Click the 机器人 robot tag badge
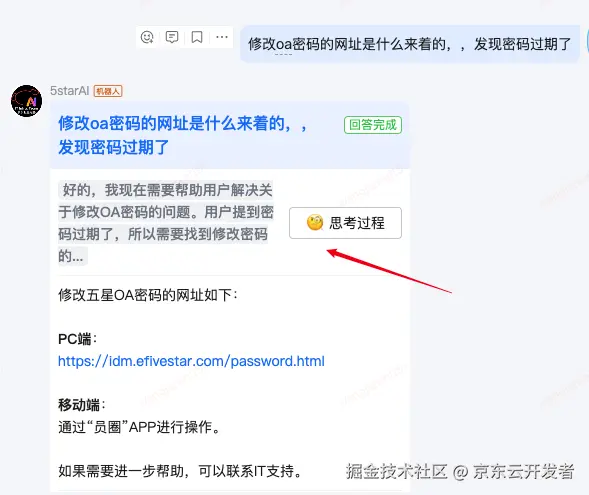 pyautogui.click(x=108, y=91)
